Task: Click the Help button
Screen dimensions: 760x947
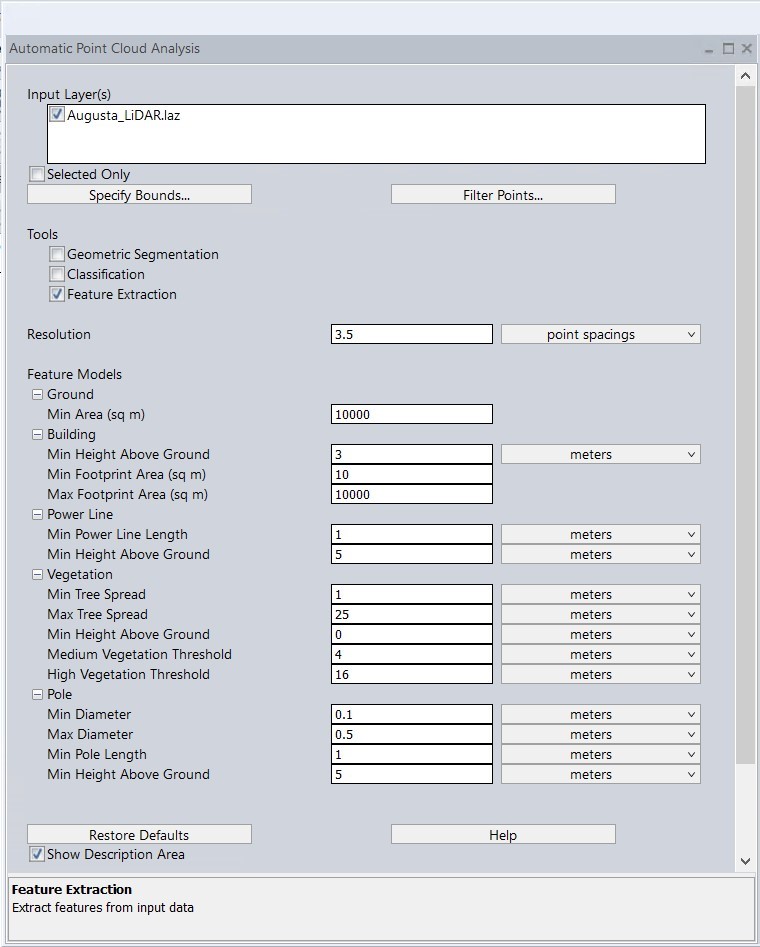Action: click(x=503, y=835)
